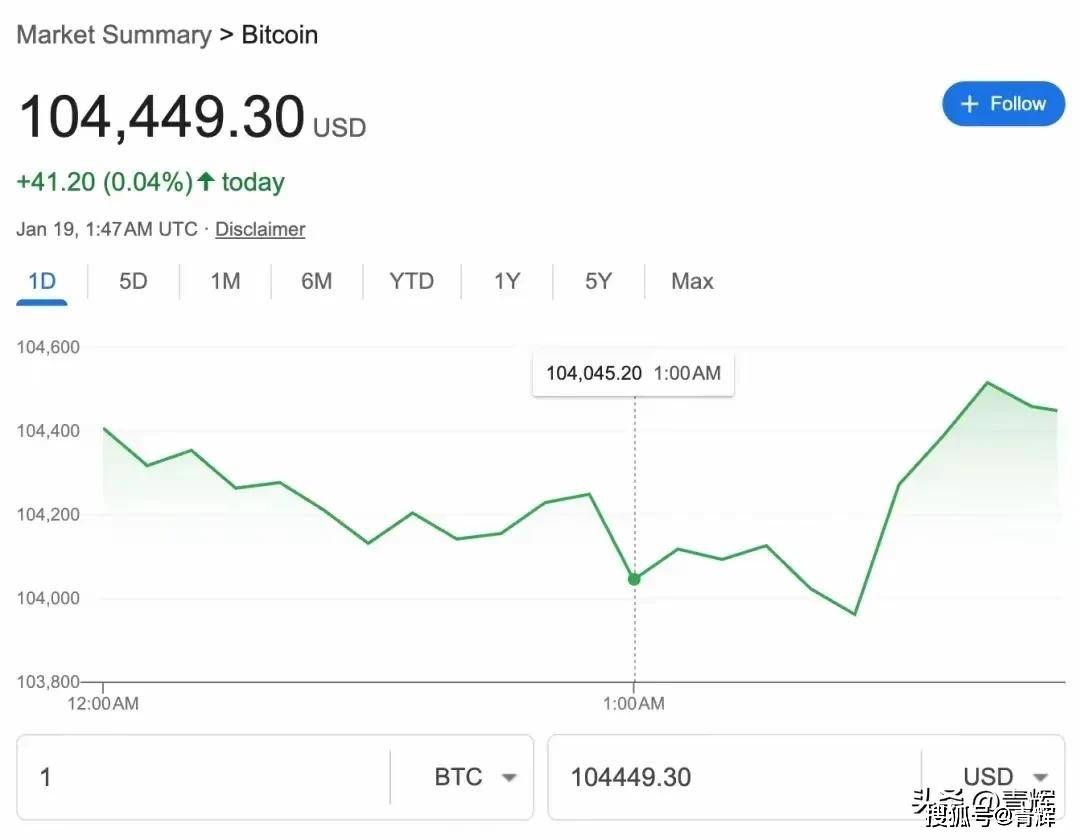Switch to the 1M chart range
This screenshot has height=840, width=1080.
(225, 282)
